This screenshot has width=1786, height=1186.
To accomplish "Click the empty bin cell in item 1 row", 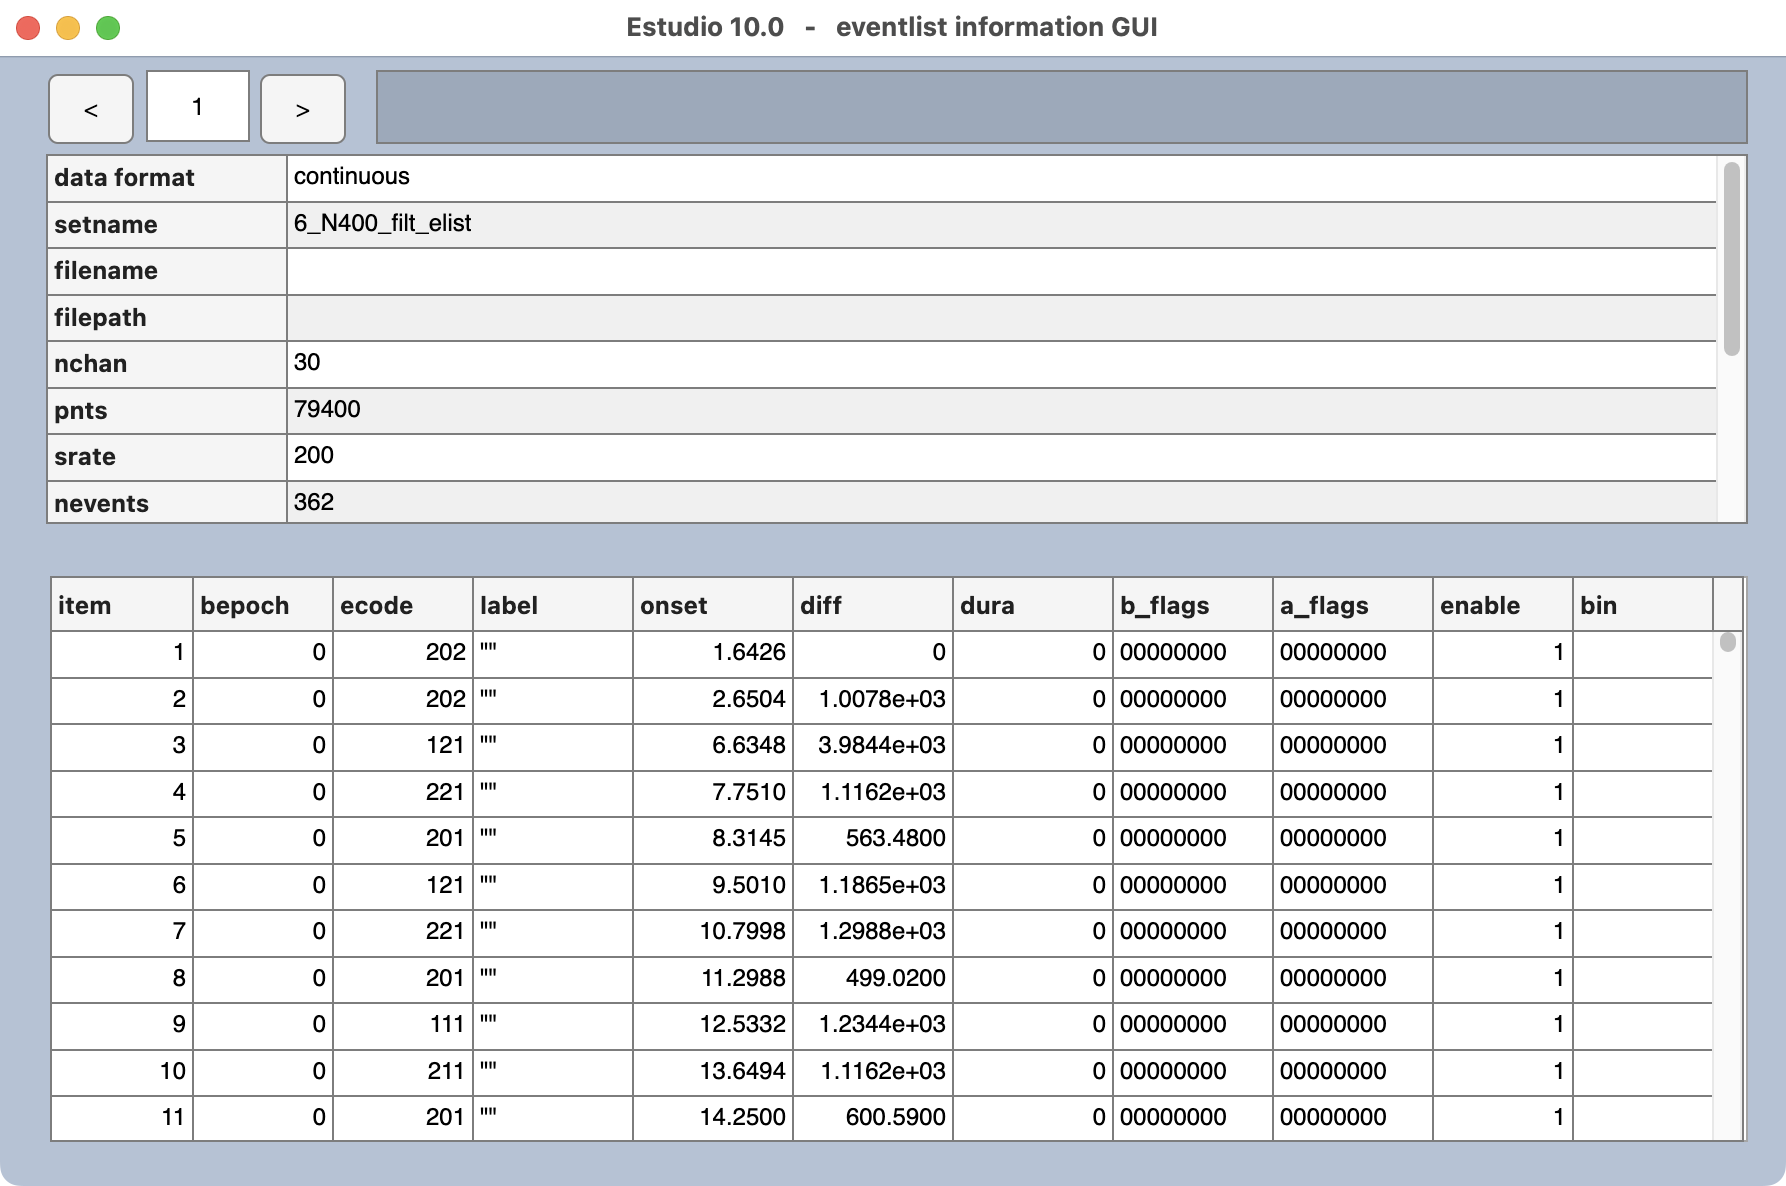I will click(x=1643, y=654).
